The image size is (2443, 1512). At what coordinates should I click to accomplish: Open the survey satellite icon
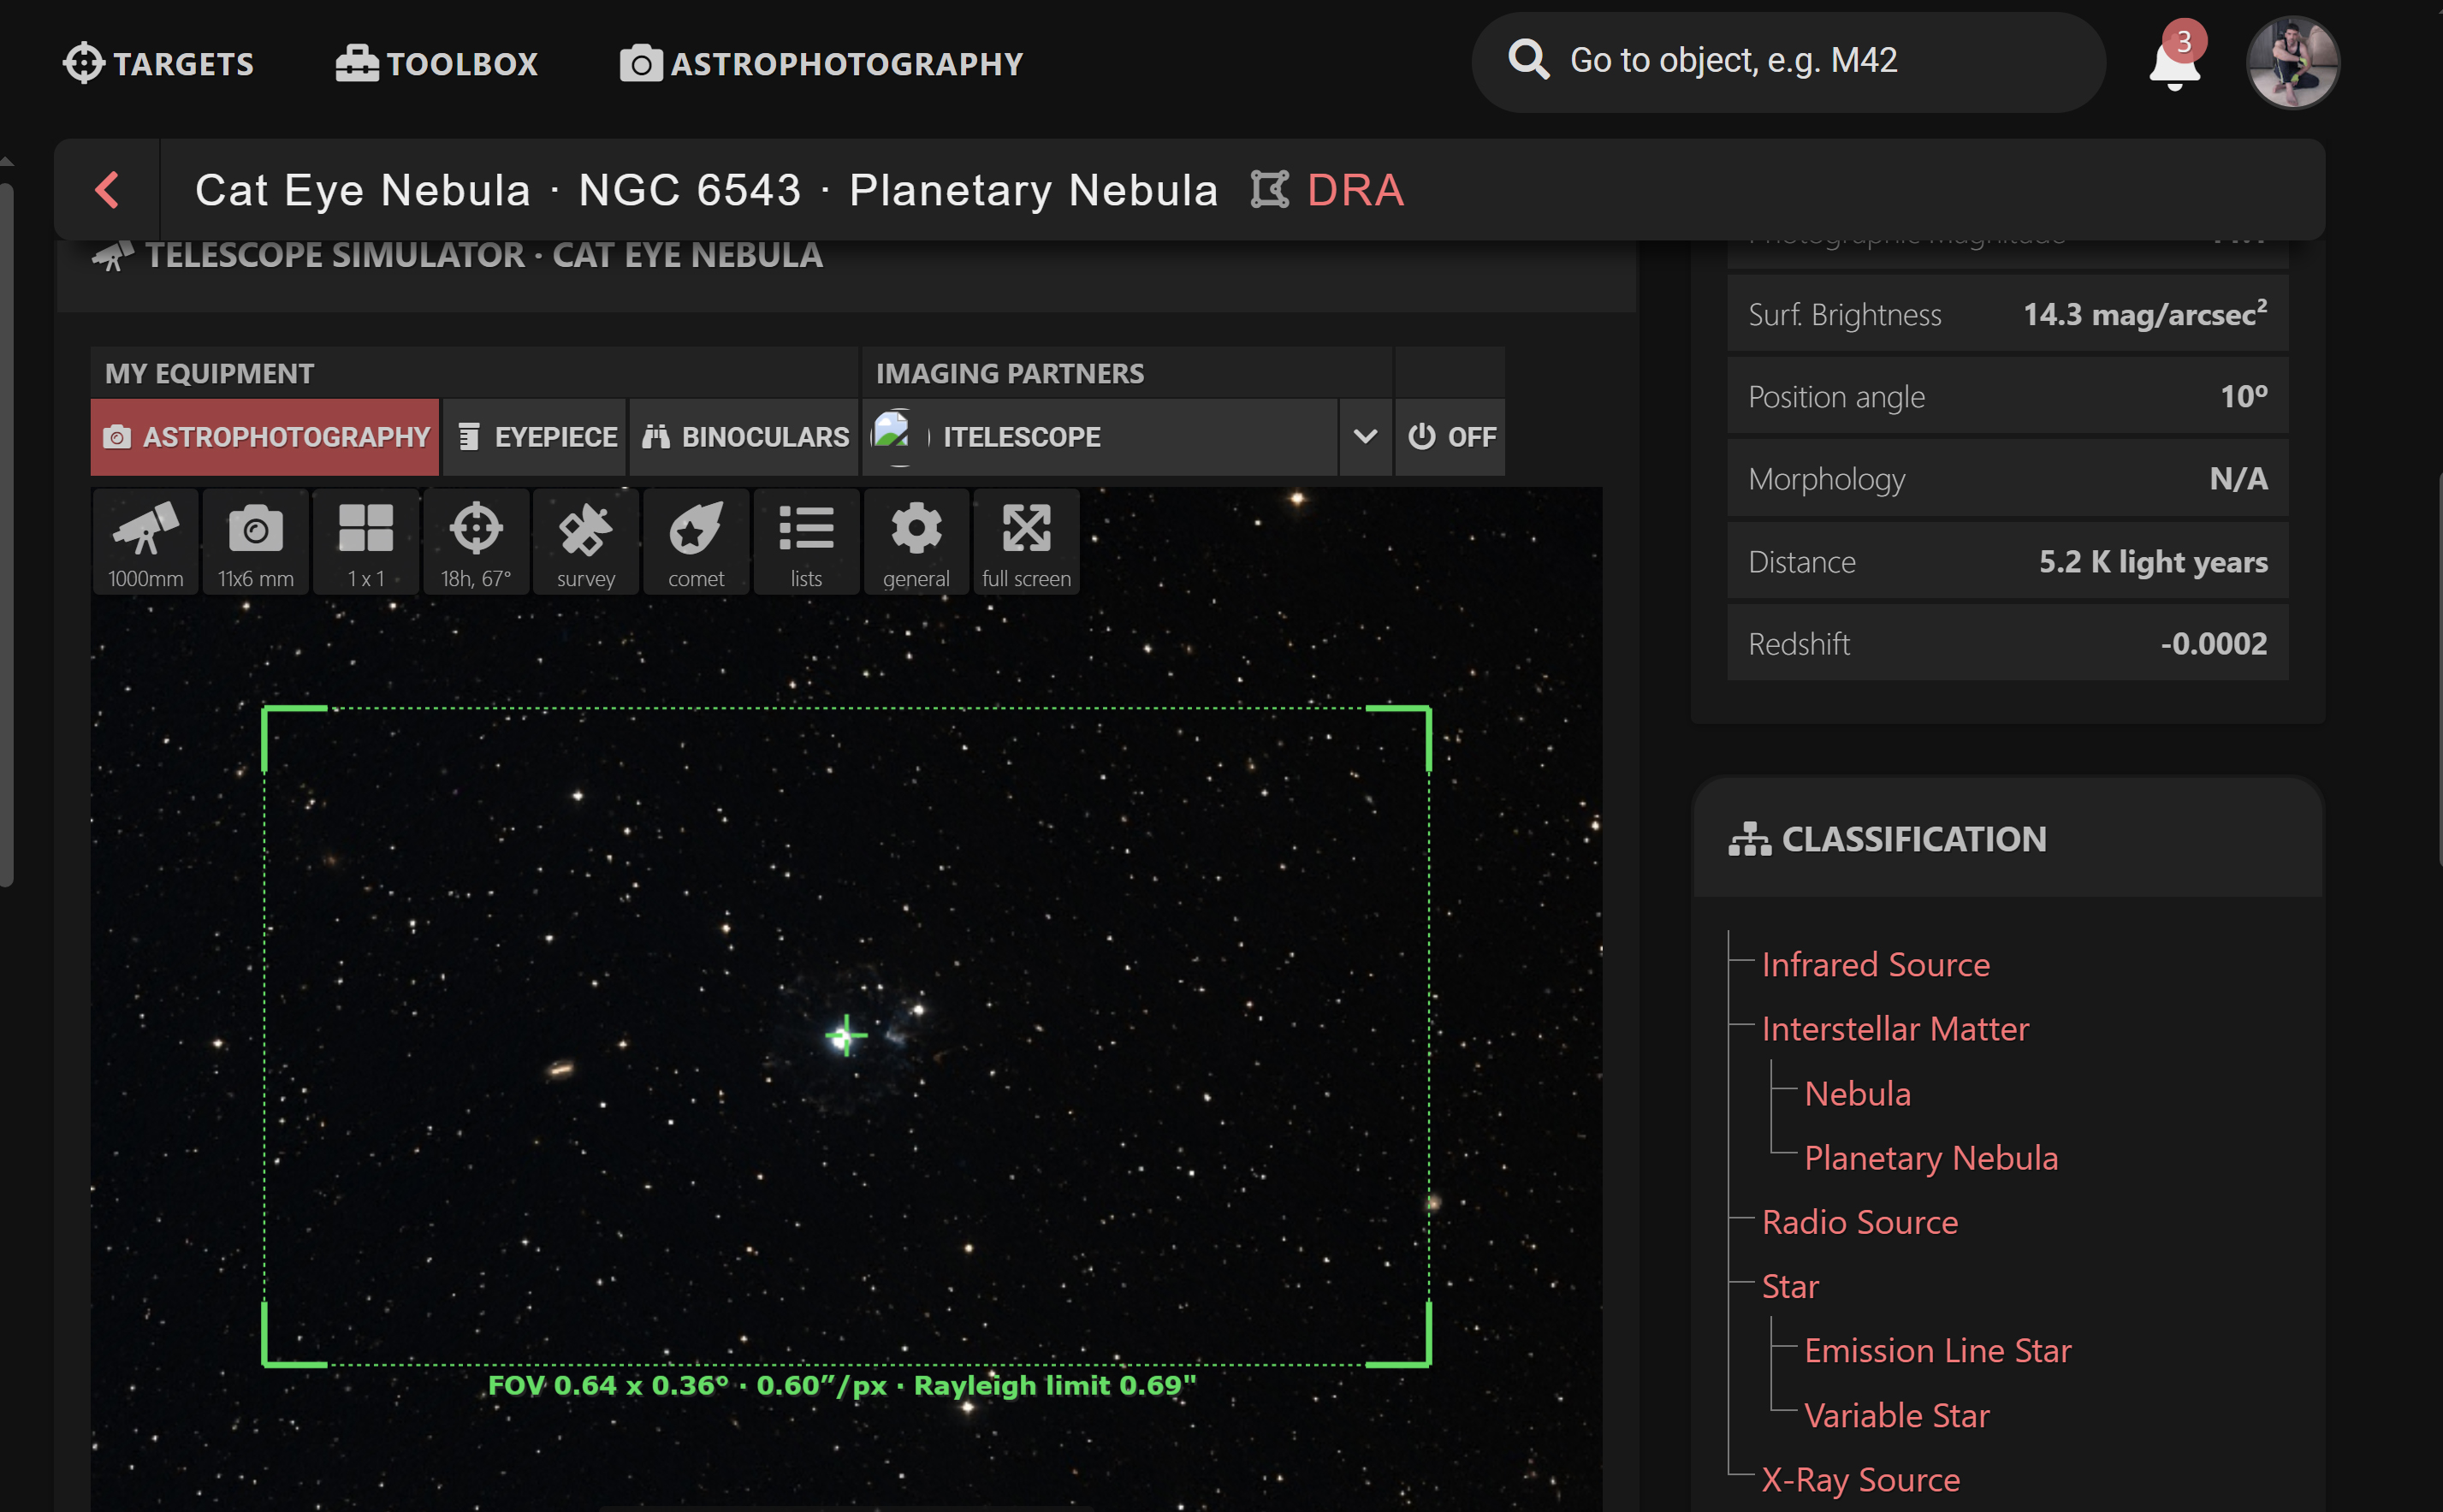tap(585, 542)
